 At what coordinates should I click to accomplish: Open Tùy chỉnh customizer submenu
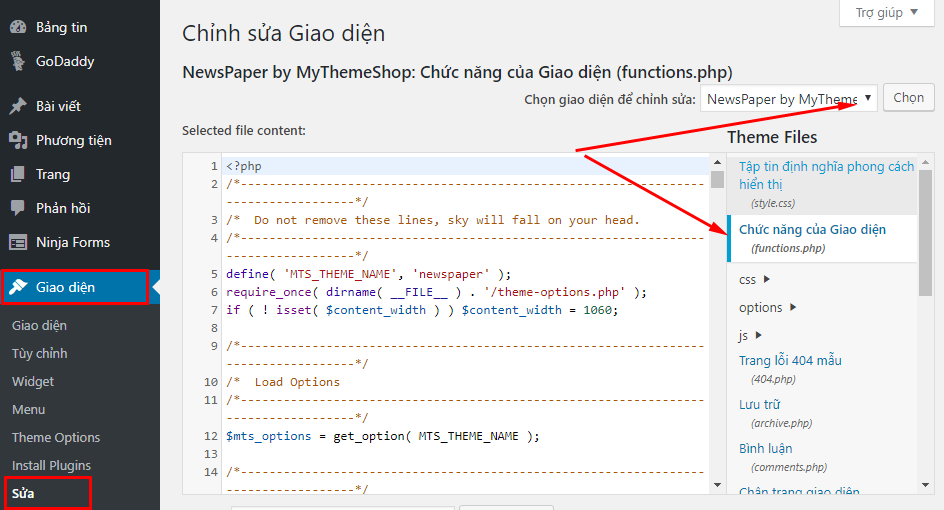[x=40, y=353]
